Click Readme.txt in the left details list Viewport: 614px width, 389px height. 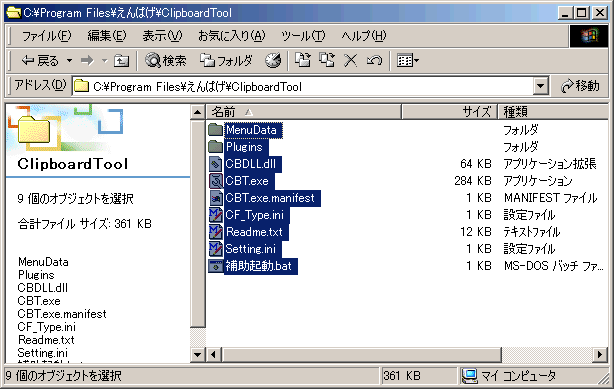pos(46,340)
